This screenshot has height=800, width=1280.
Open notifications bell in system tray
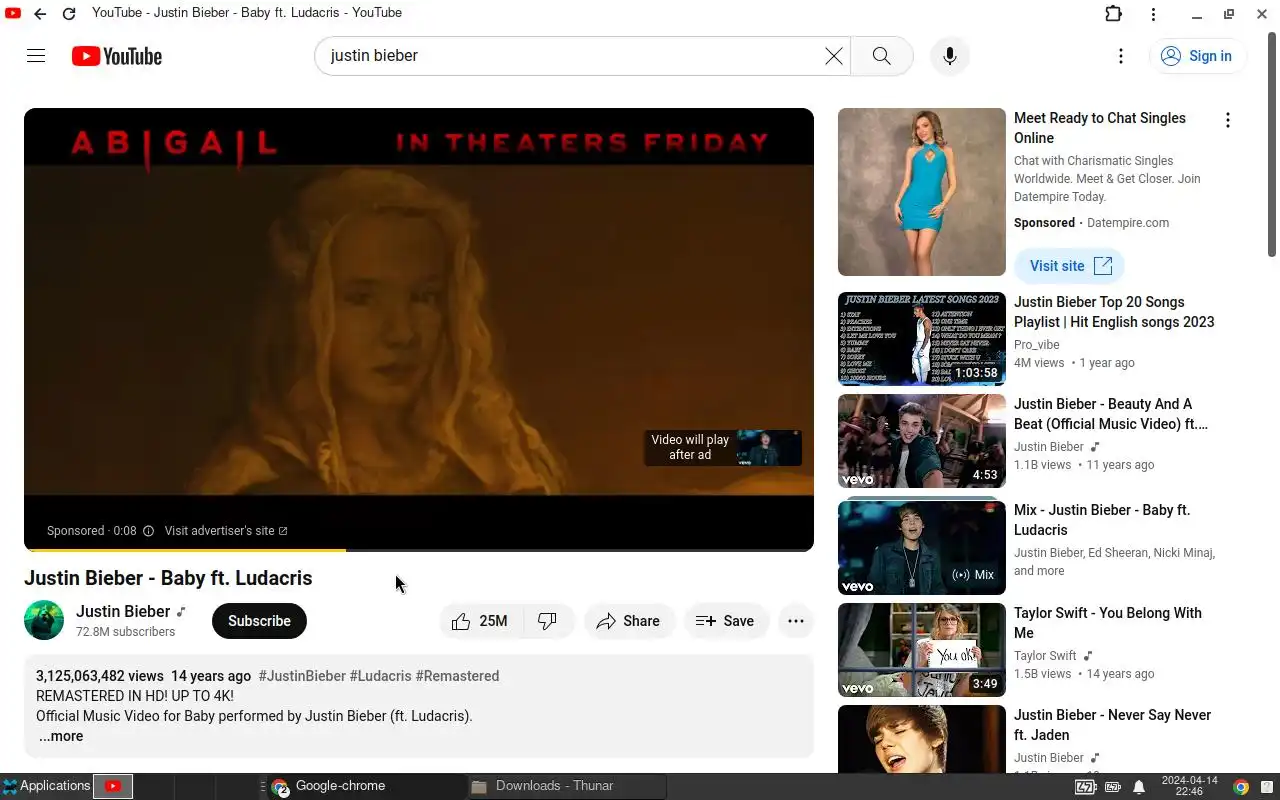(x=1139, y=787)
